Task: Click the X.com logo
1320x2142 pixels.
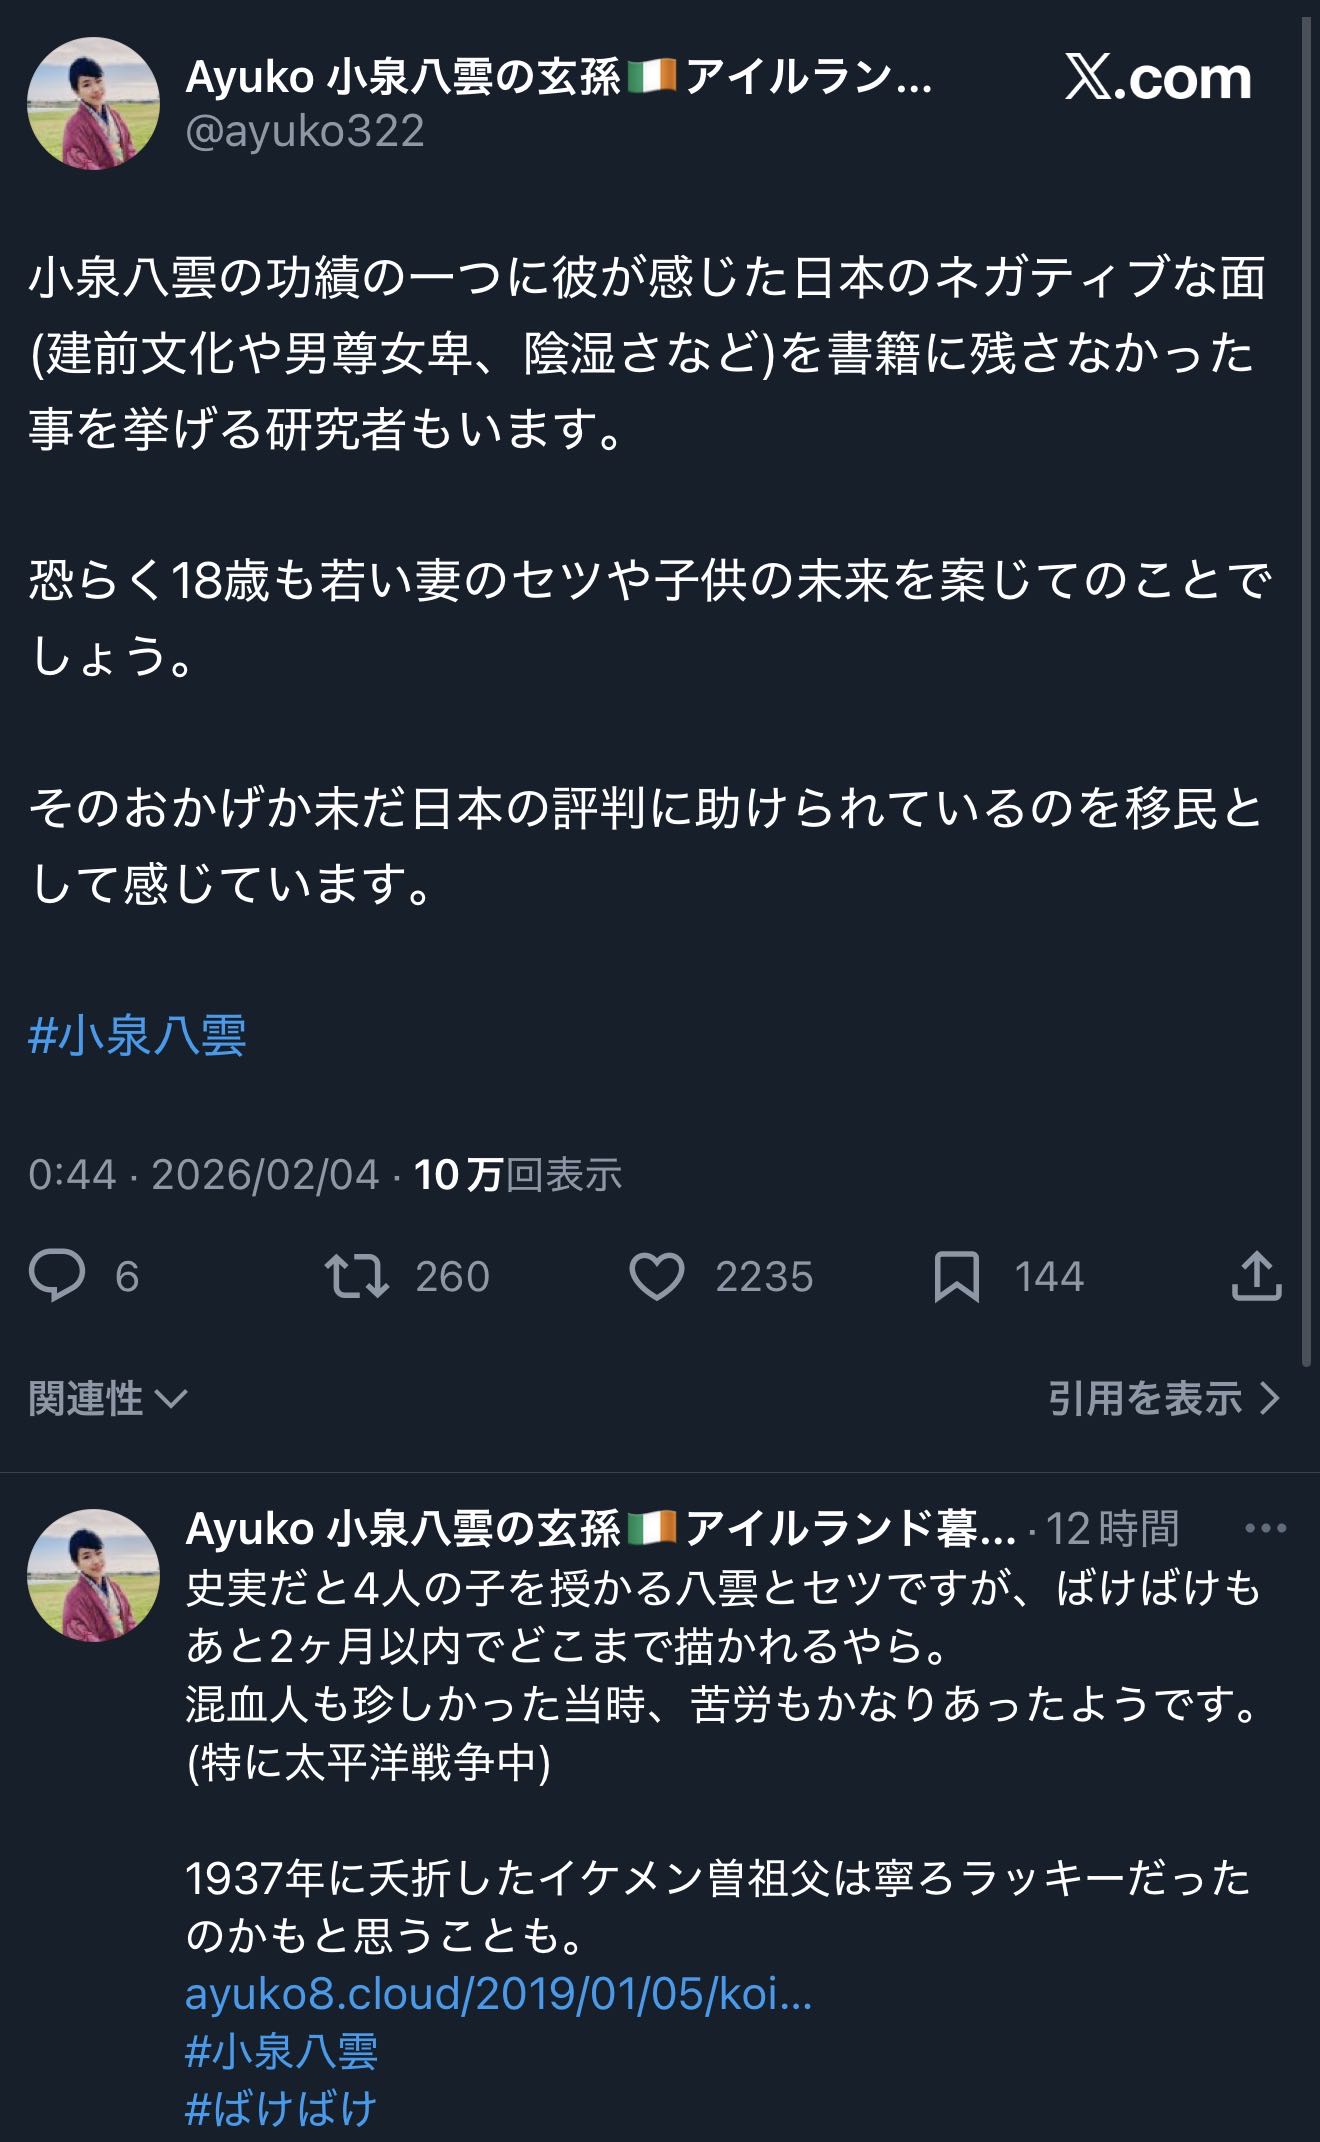Action: coord(1158,78)
